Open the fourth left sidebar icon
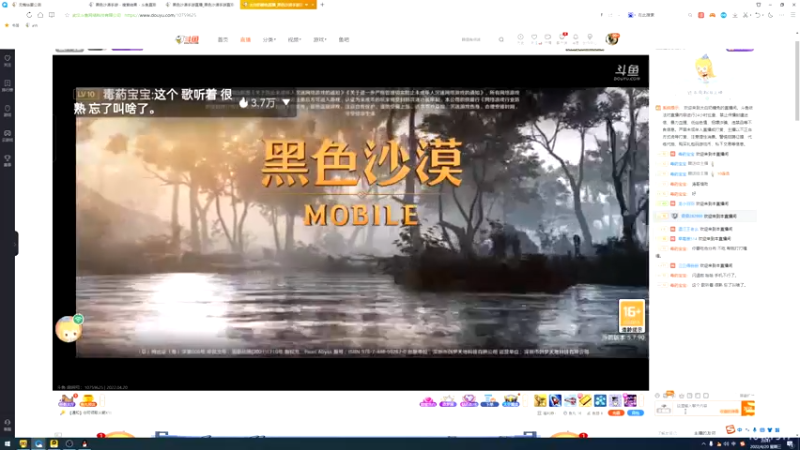 click(7, 135)
